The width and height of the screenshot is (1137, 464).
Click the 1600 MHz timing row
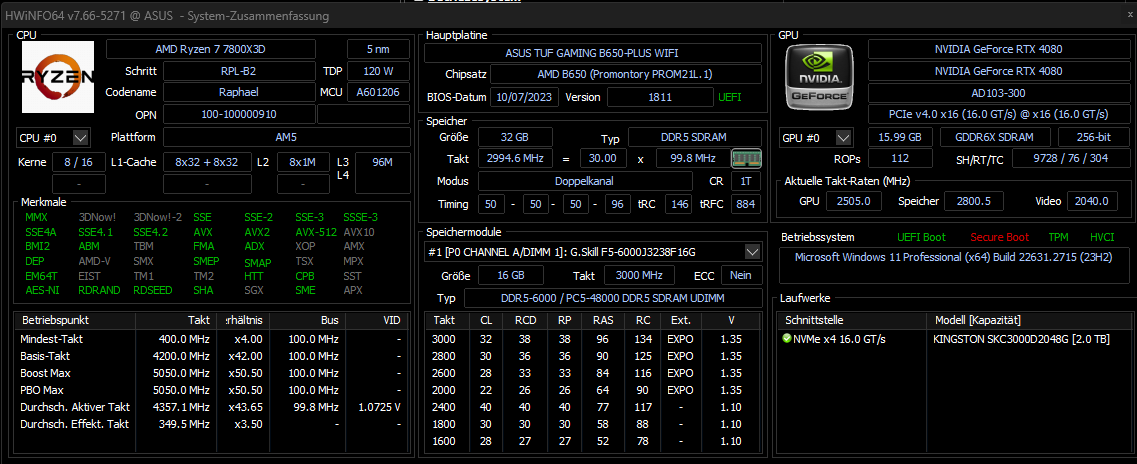click(592, 441)
